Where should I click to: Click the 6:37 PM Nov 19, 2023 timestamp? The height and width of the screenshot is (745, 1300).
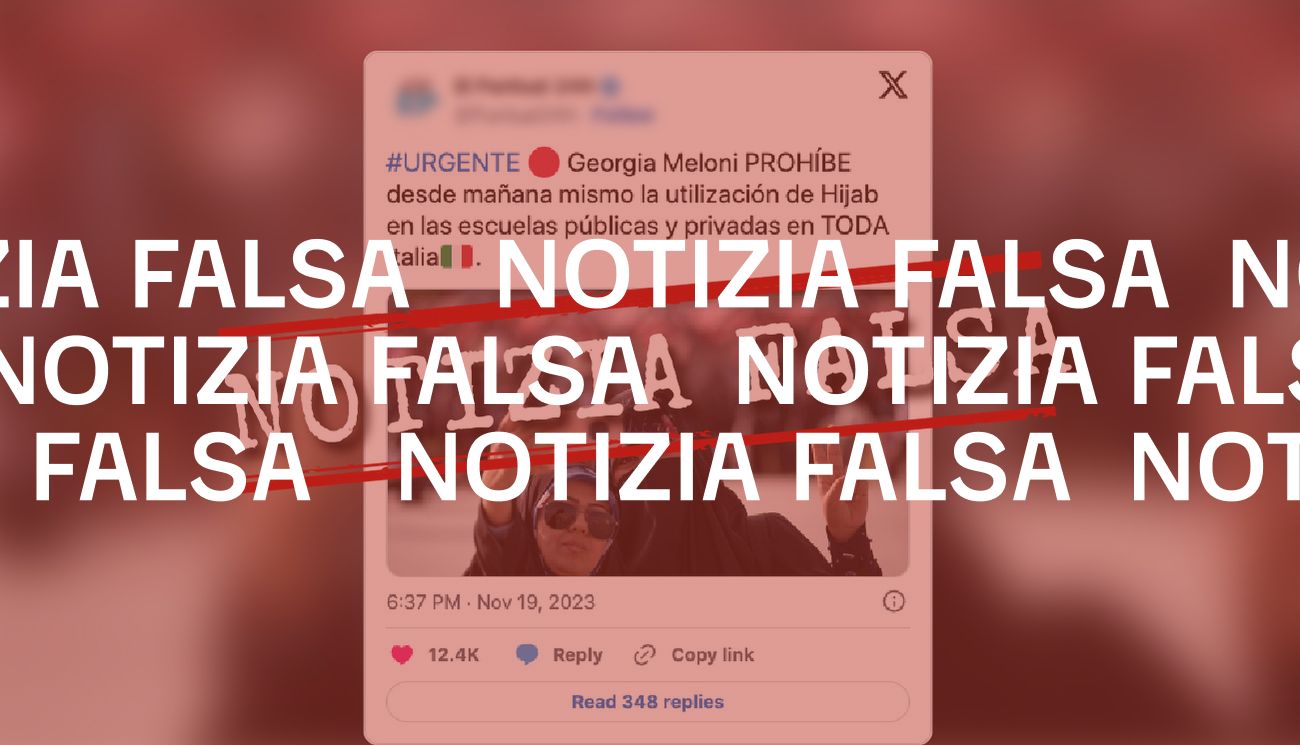tap(490, 602)
